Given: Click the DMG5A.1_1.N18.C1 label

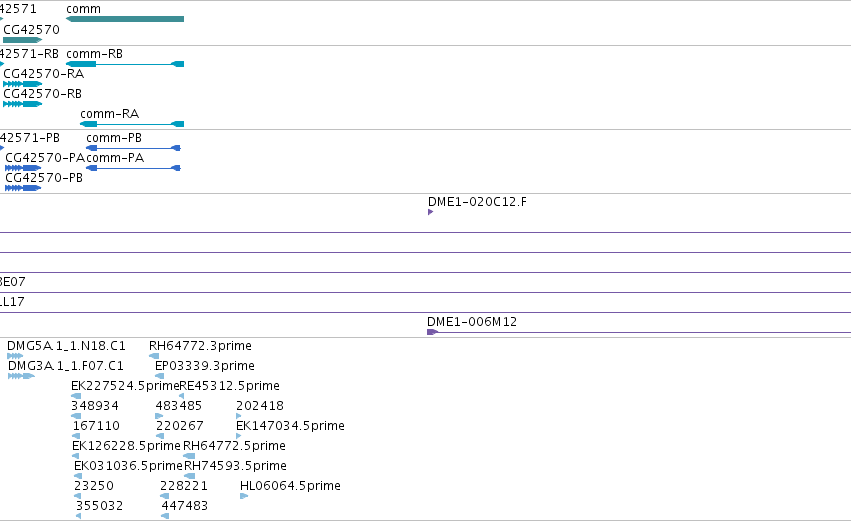Looking at the screenshot, I should 66,346.
